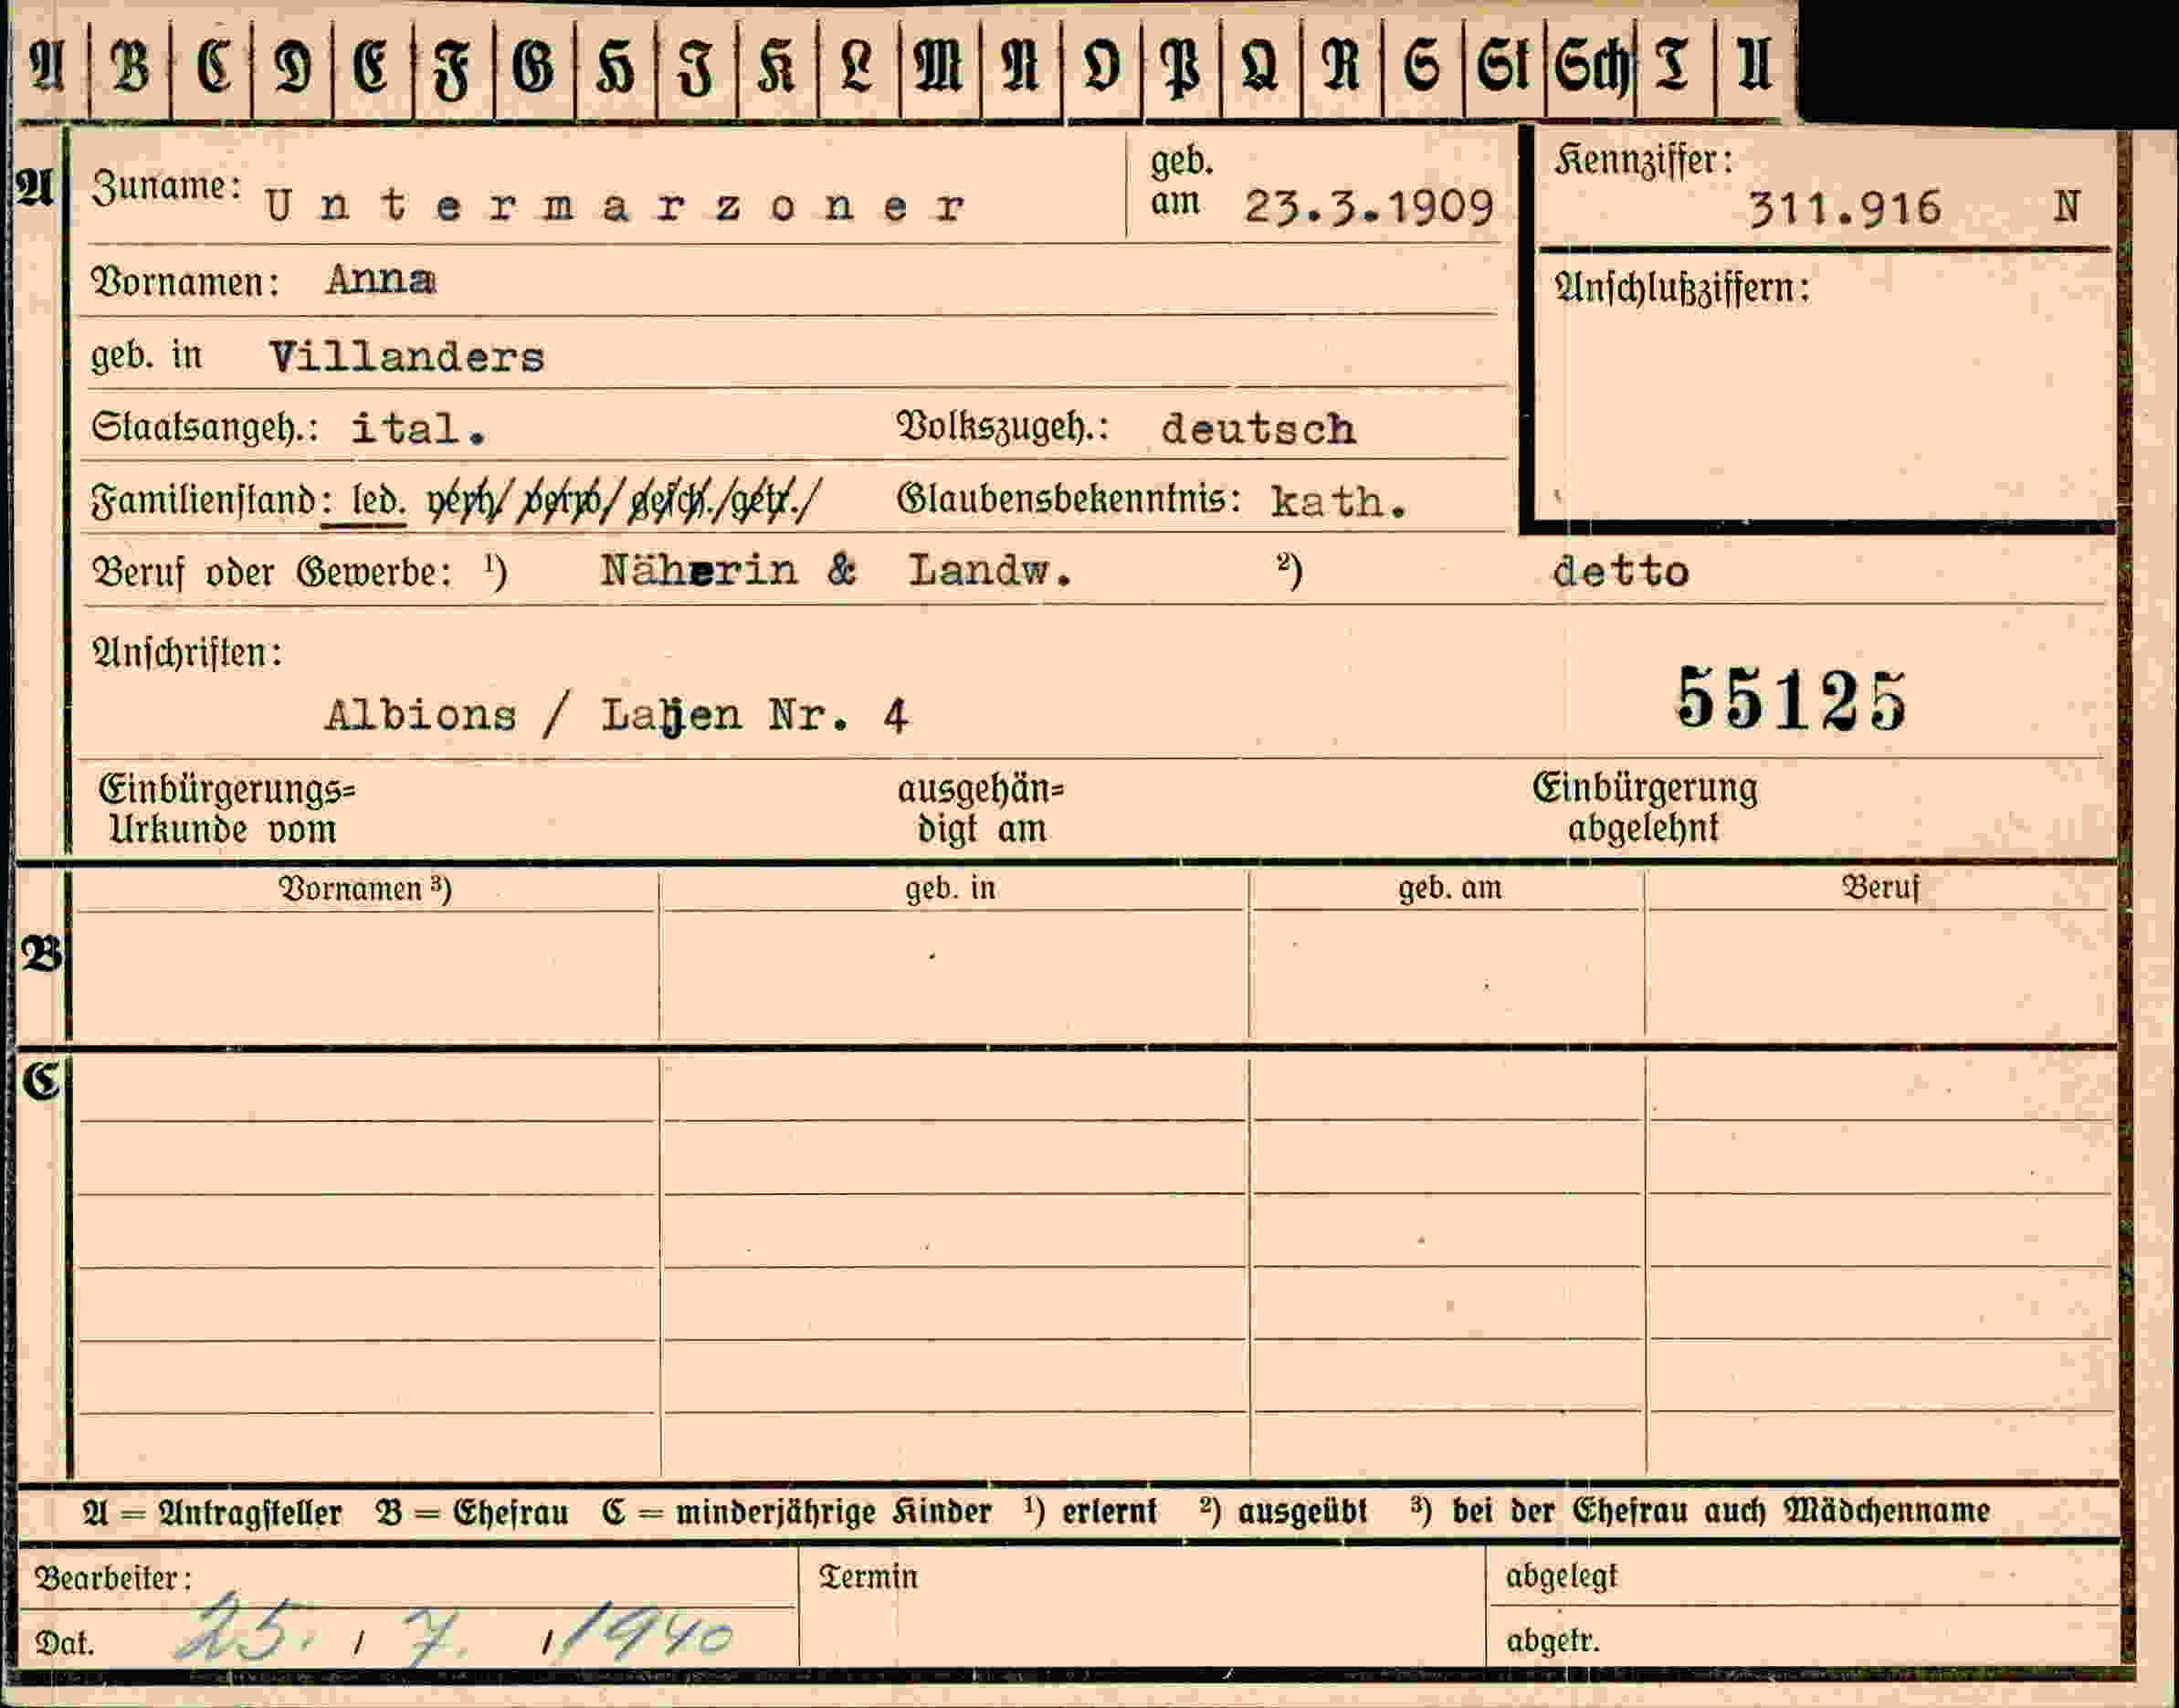Click the birthplace 'Villanders'
This screenshot has height=1708, width=2179.
[407, 357]
